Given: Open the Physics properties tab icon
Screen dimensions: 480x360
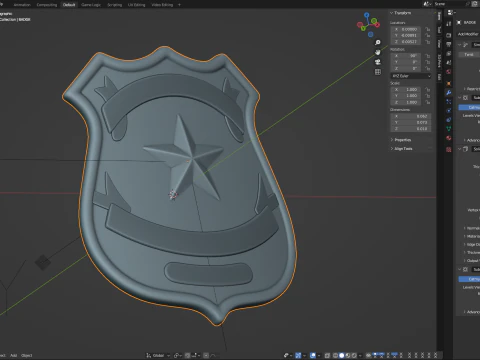Looking at the screenshot, I should [x=449, y=110].
